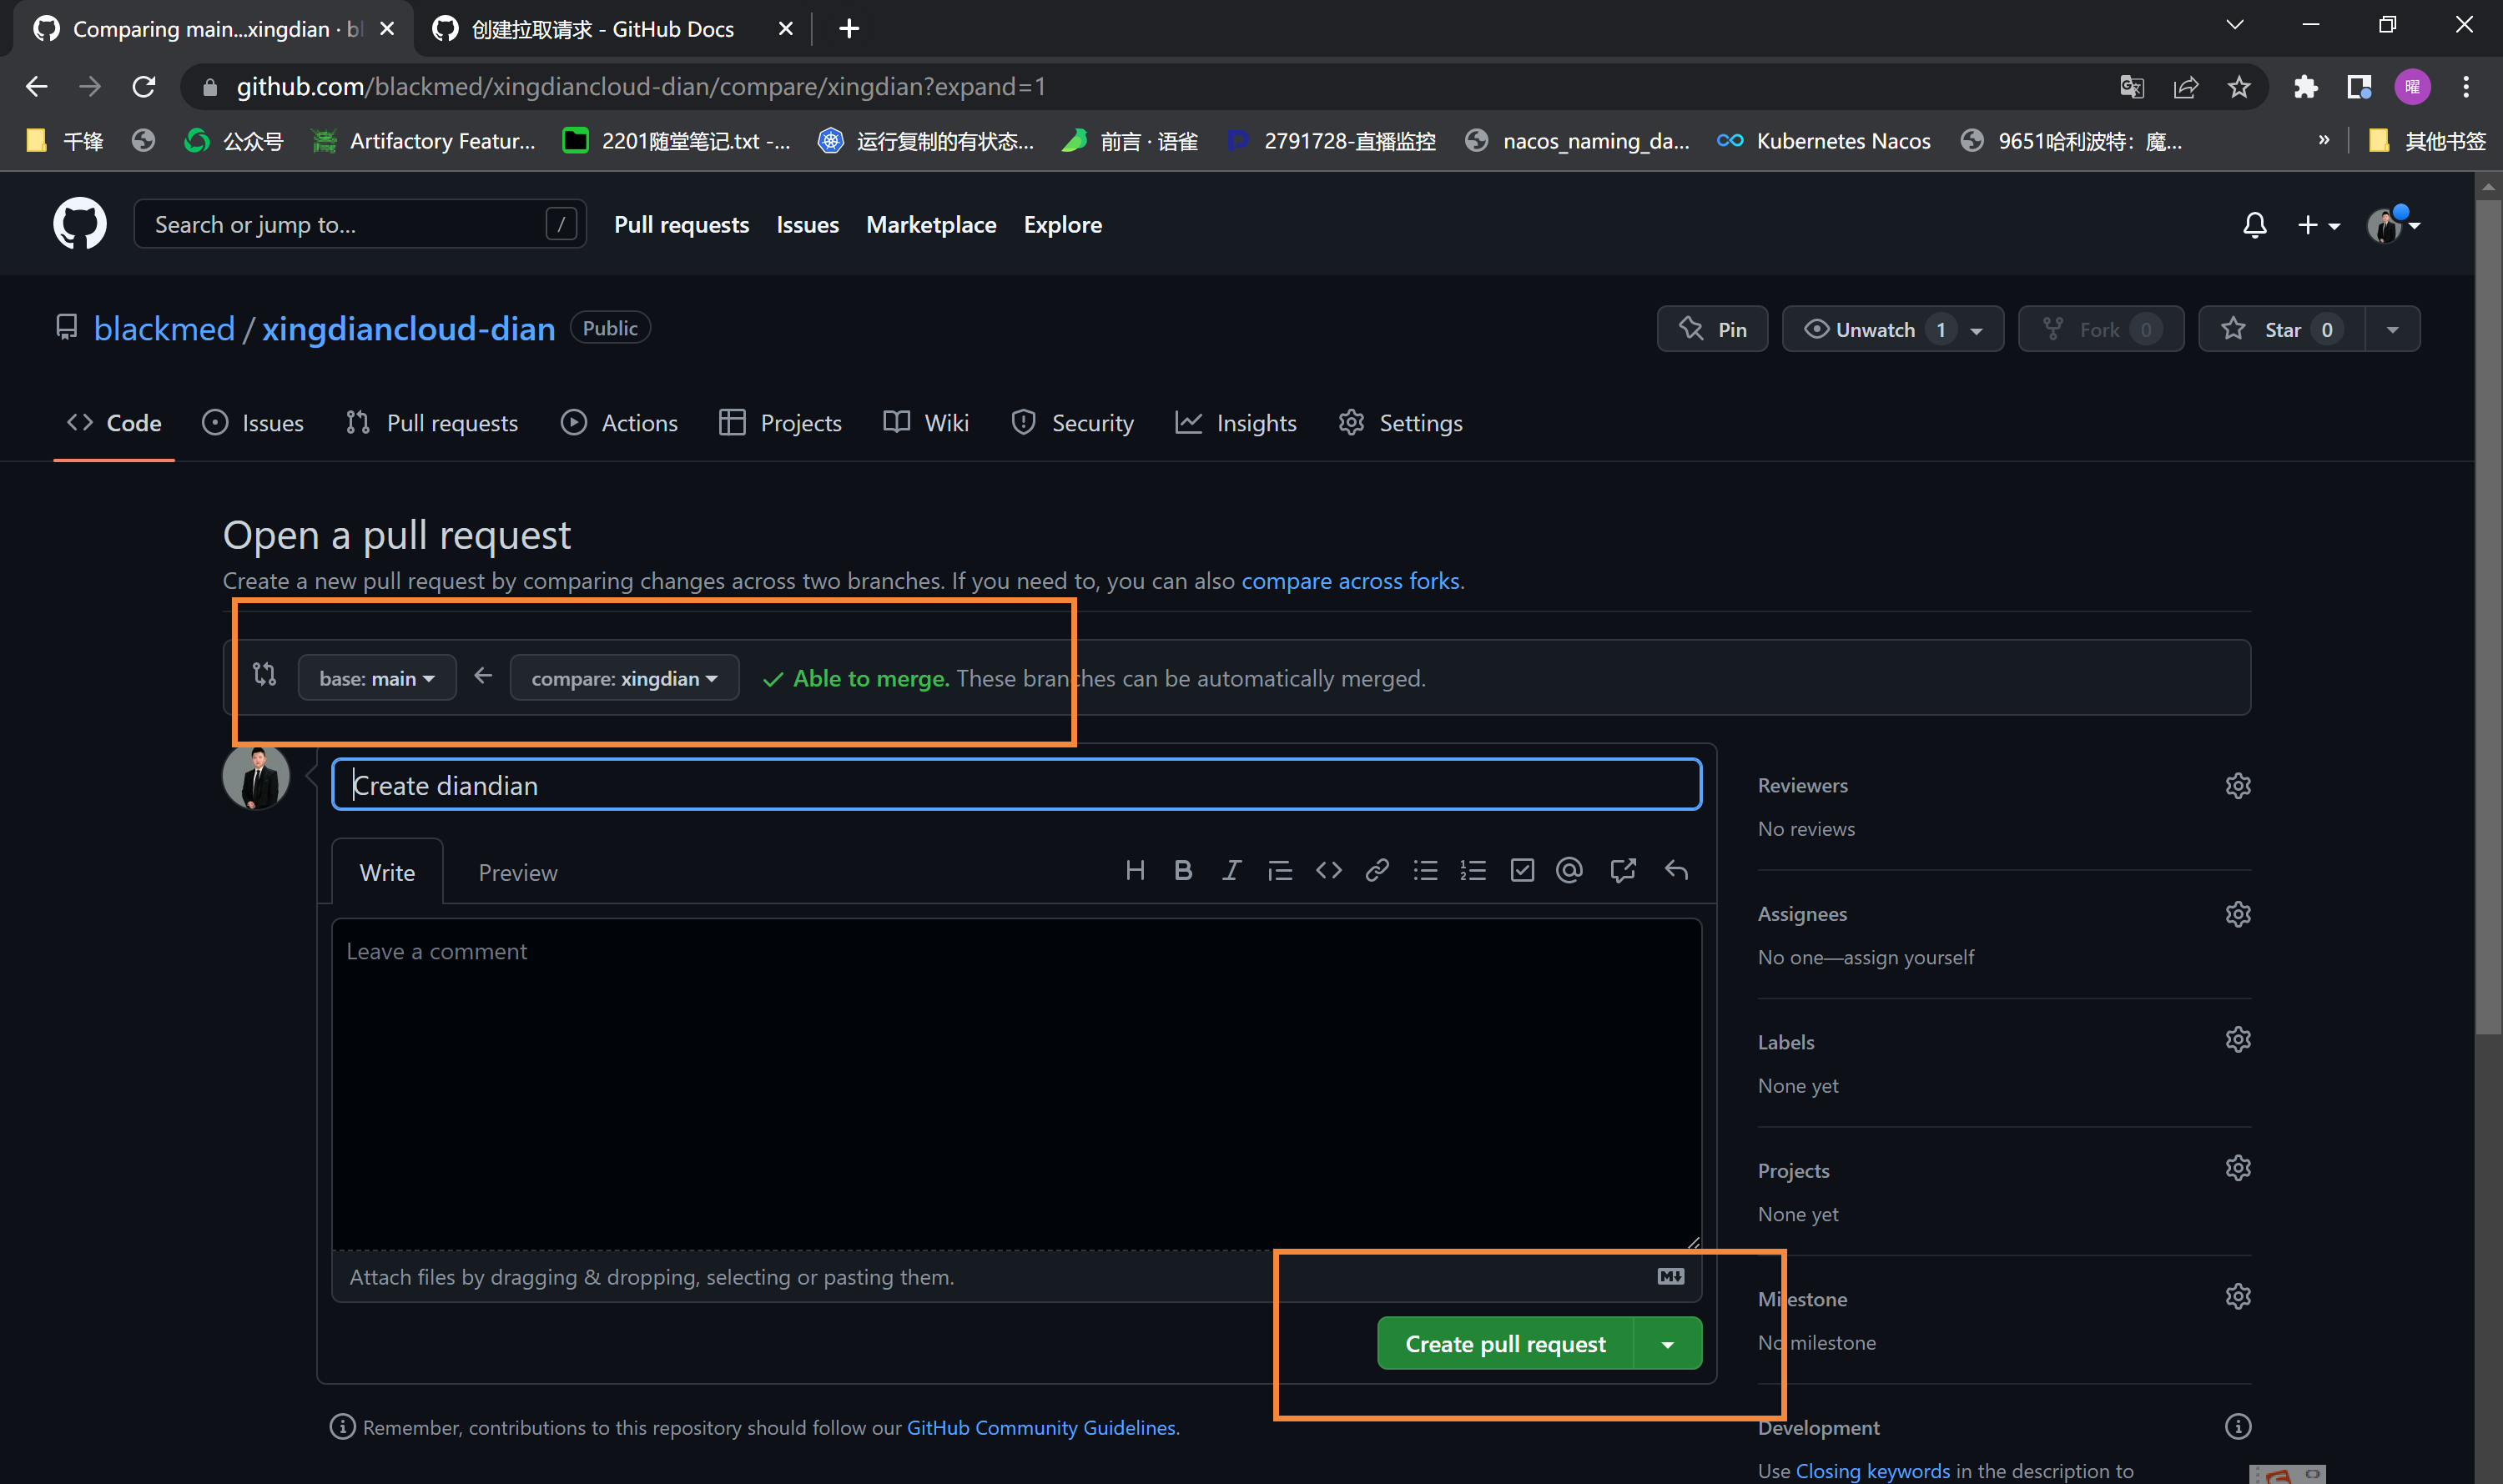This screenshot has height=1484, width=2503.
Task: Star the repository
Action: [2281, 330]
